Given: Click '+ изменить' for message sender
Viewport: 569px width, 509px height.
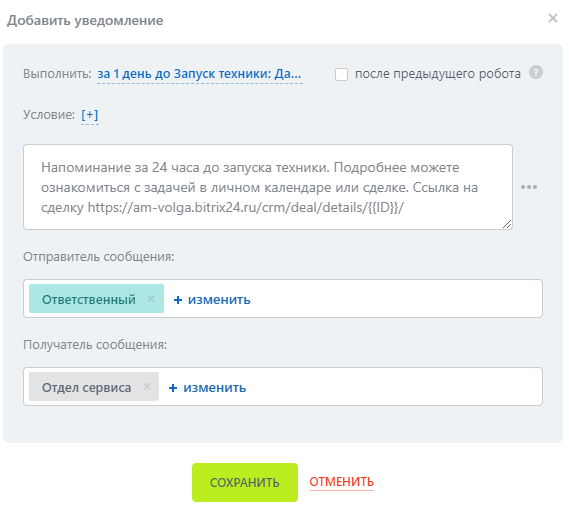Looking at the screenshot, I should pyautogui.click(x=212, y=300).
